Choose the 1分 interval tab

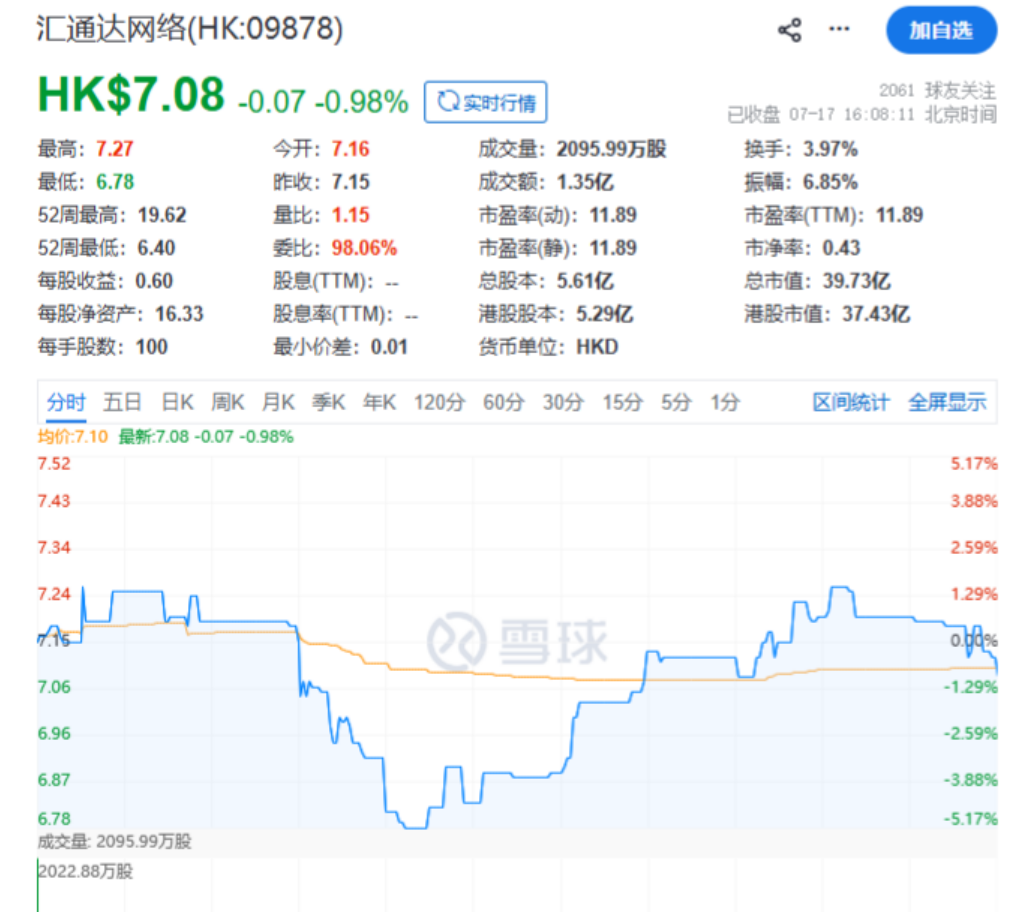point(725,403)
